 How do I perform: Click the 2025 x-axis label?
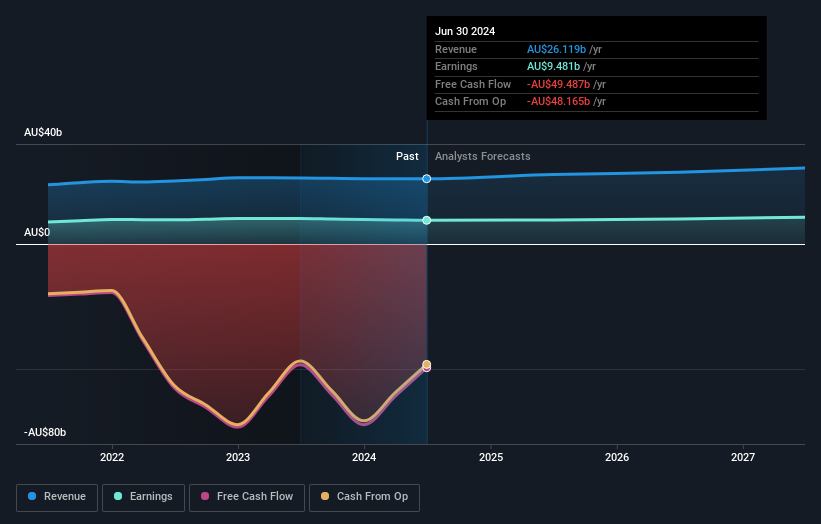point(491,458)
